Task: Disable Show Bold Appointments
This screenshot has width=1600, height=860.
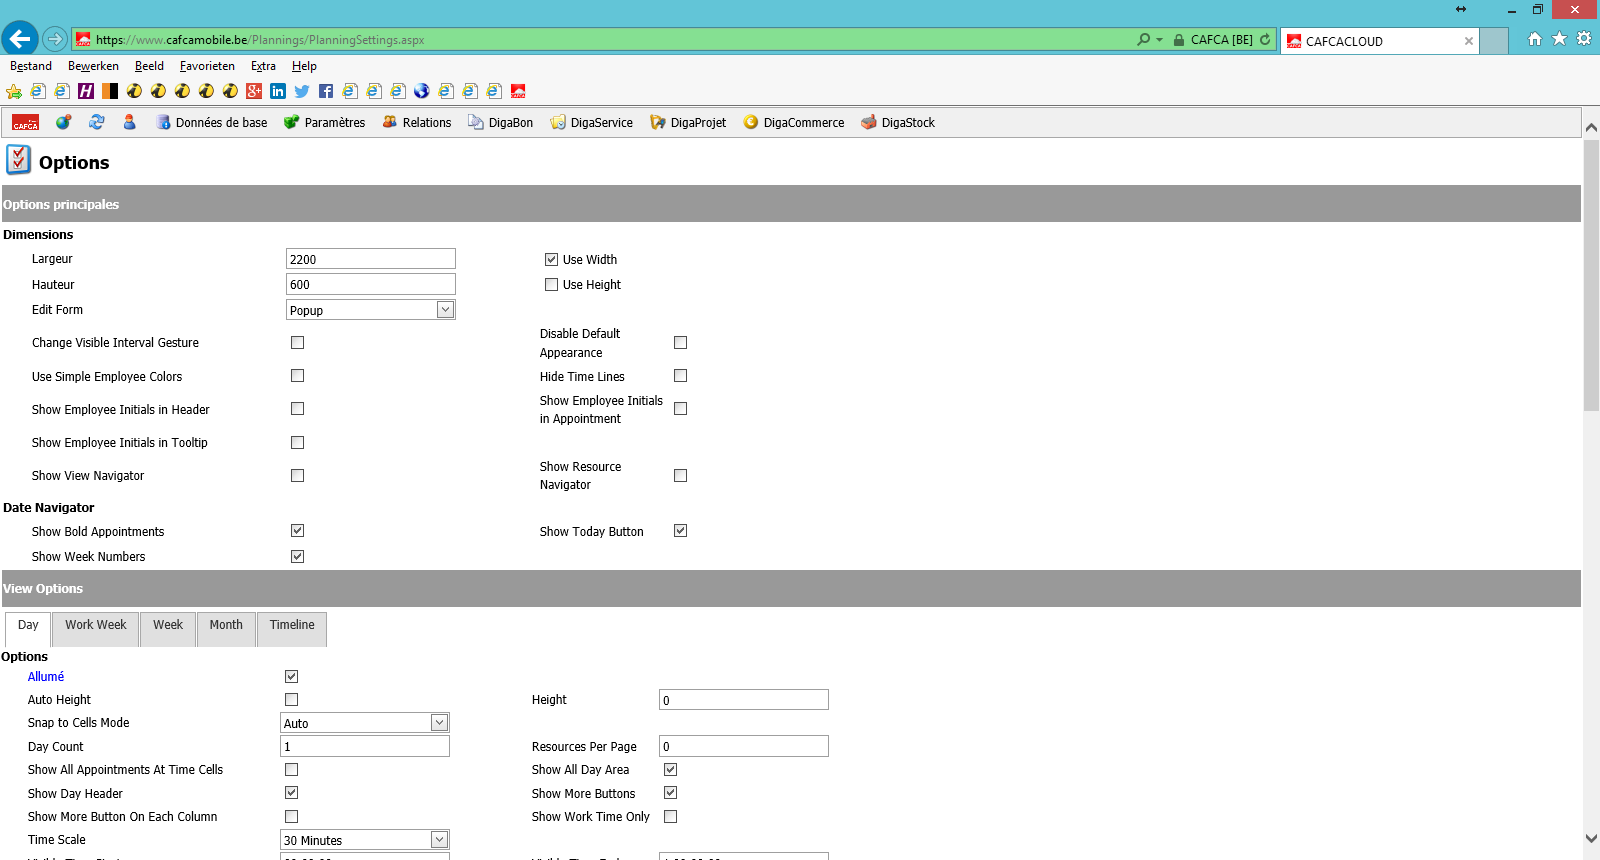Action: click(x=297, y=530)
